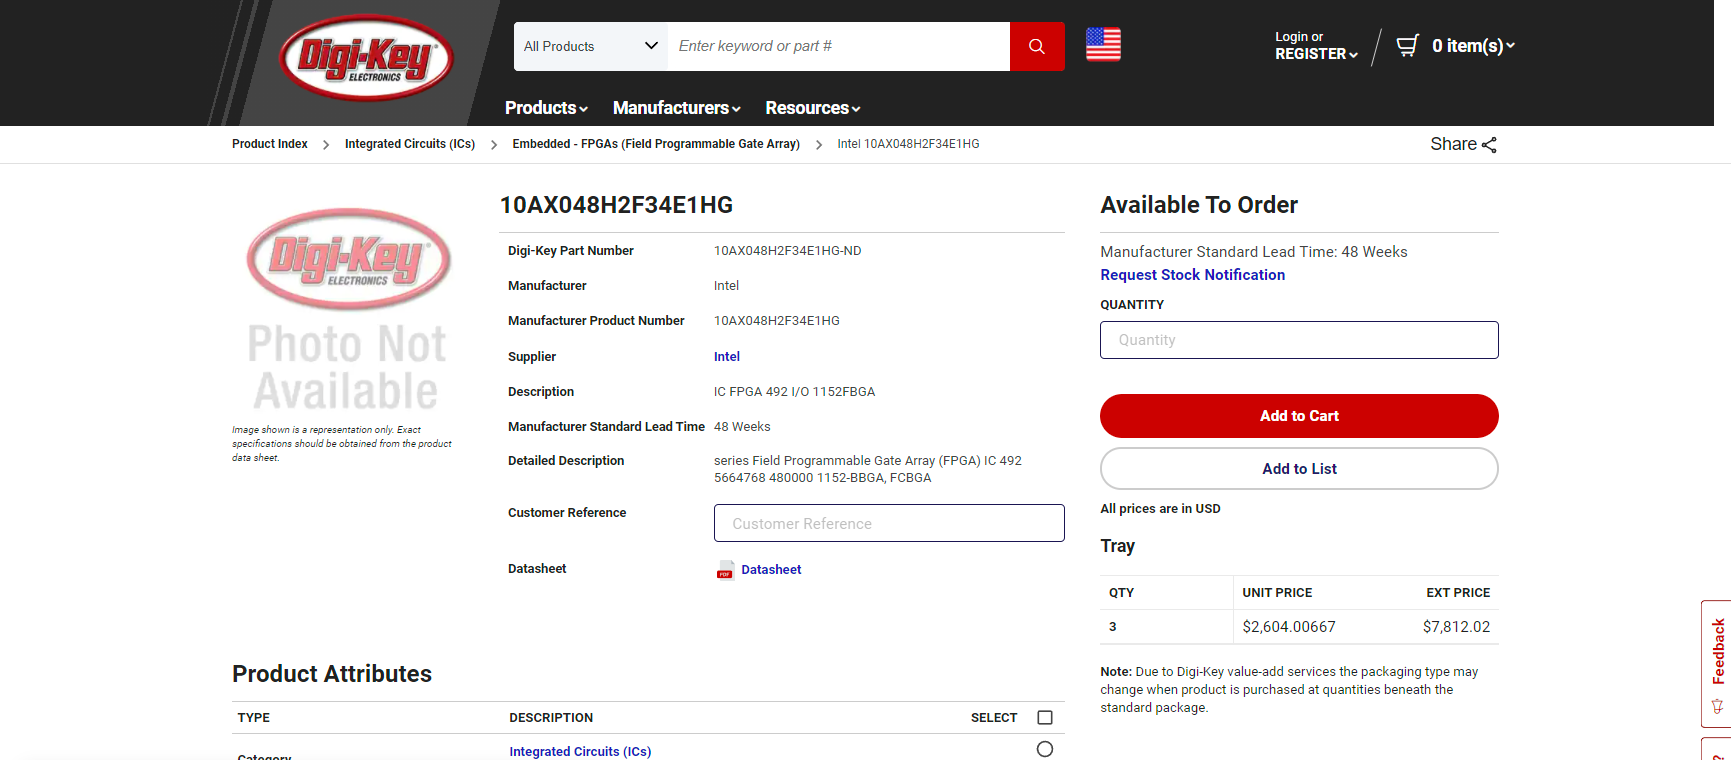Click into the Quantity input field
The width and height of the screenshot is (1731, 760).
(x=1298, y=340)
